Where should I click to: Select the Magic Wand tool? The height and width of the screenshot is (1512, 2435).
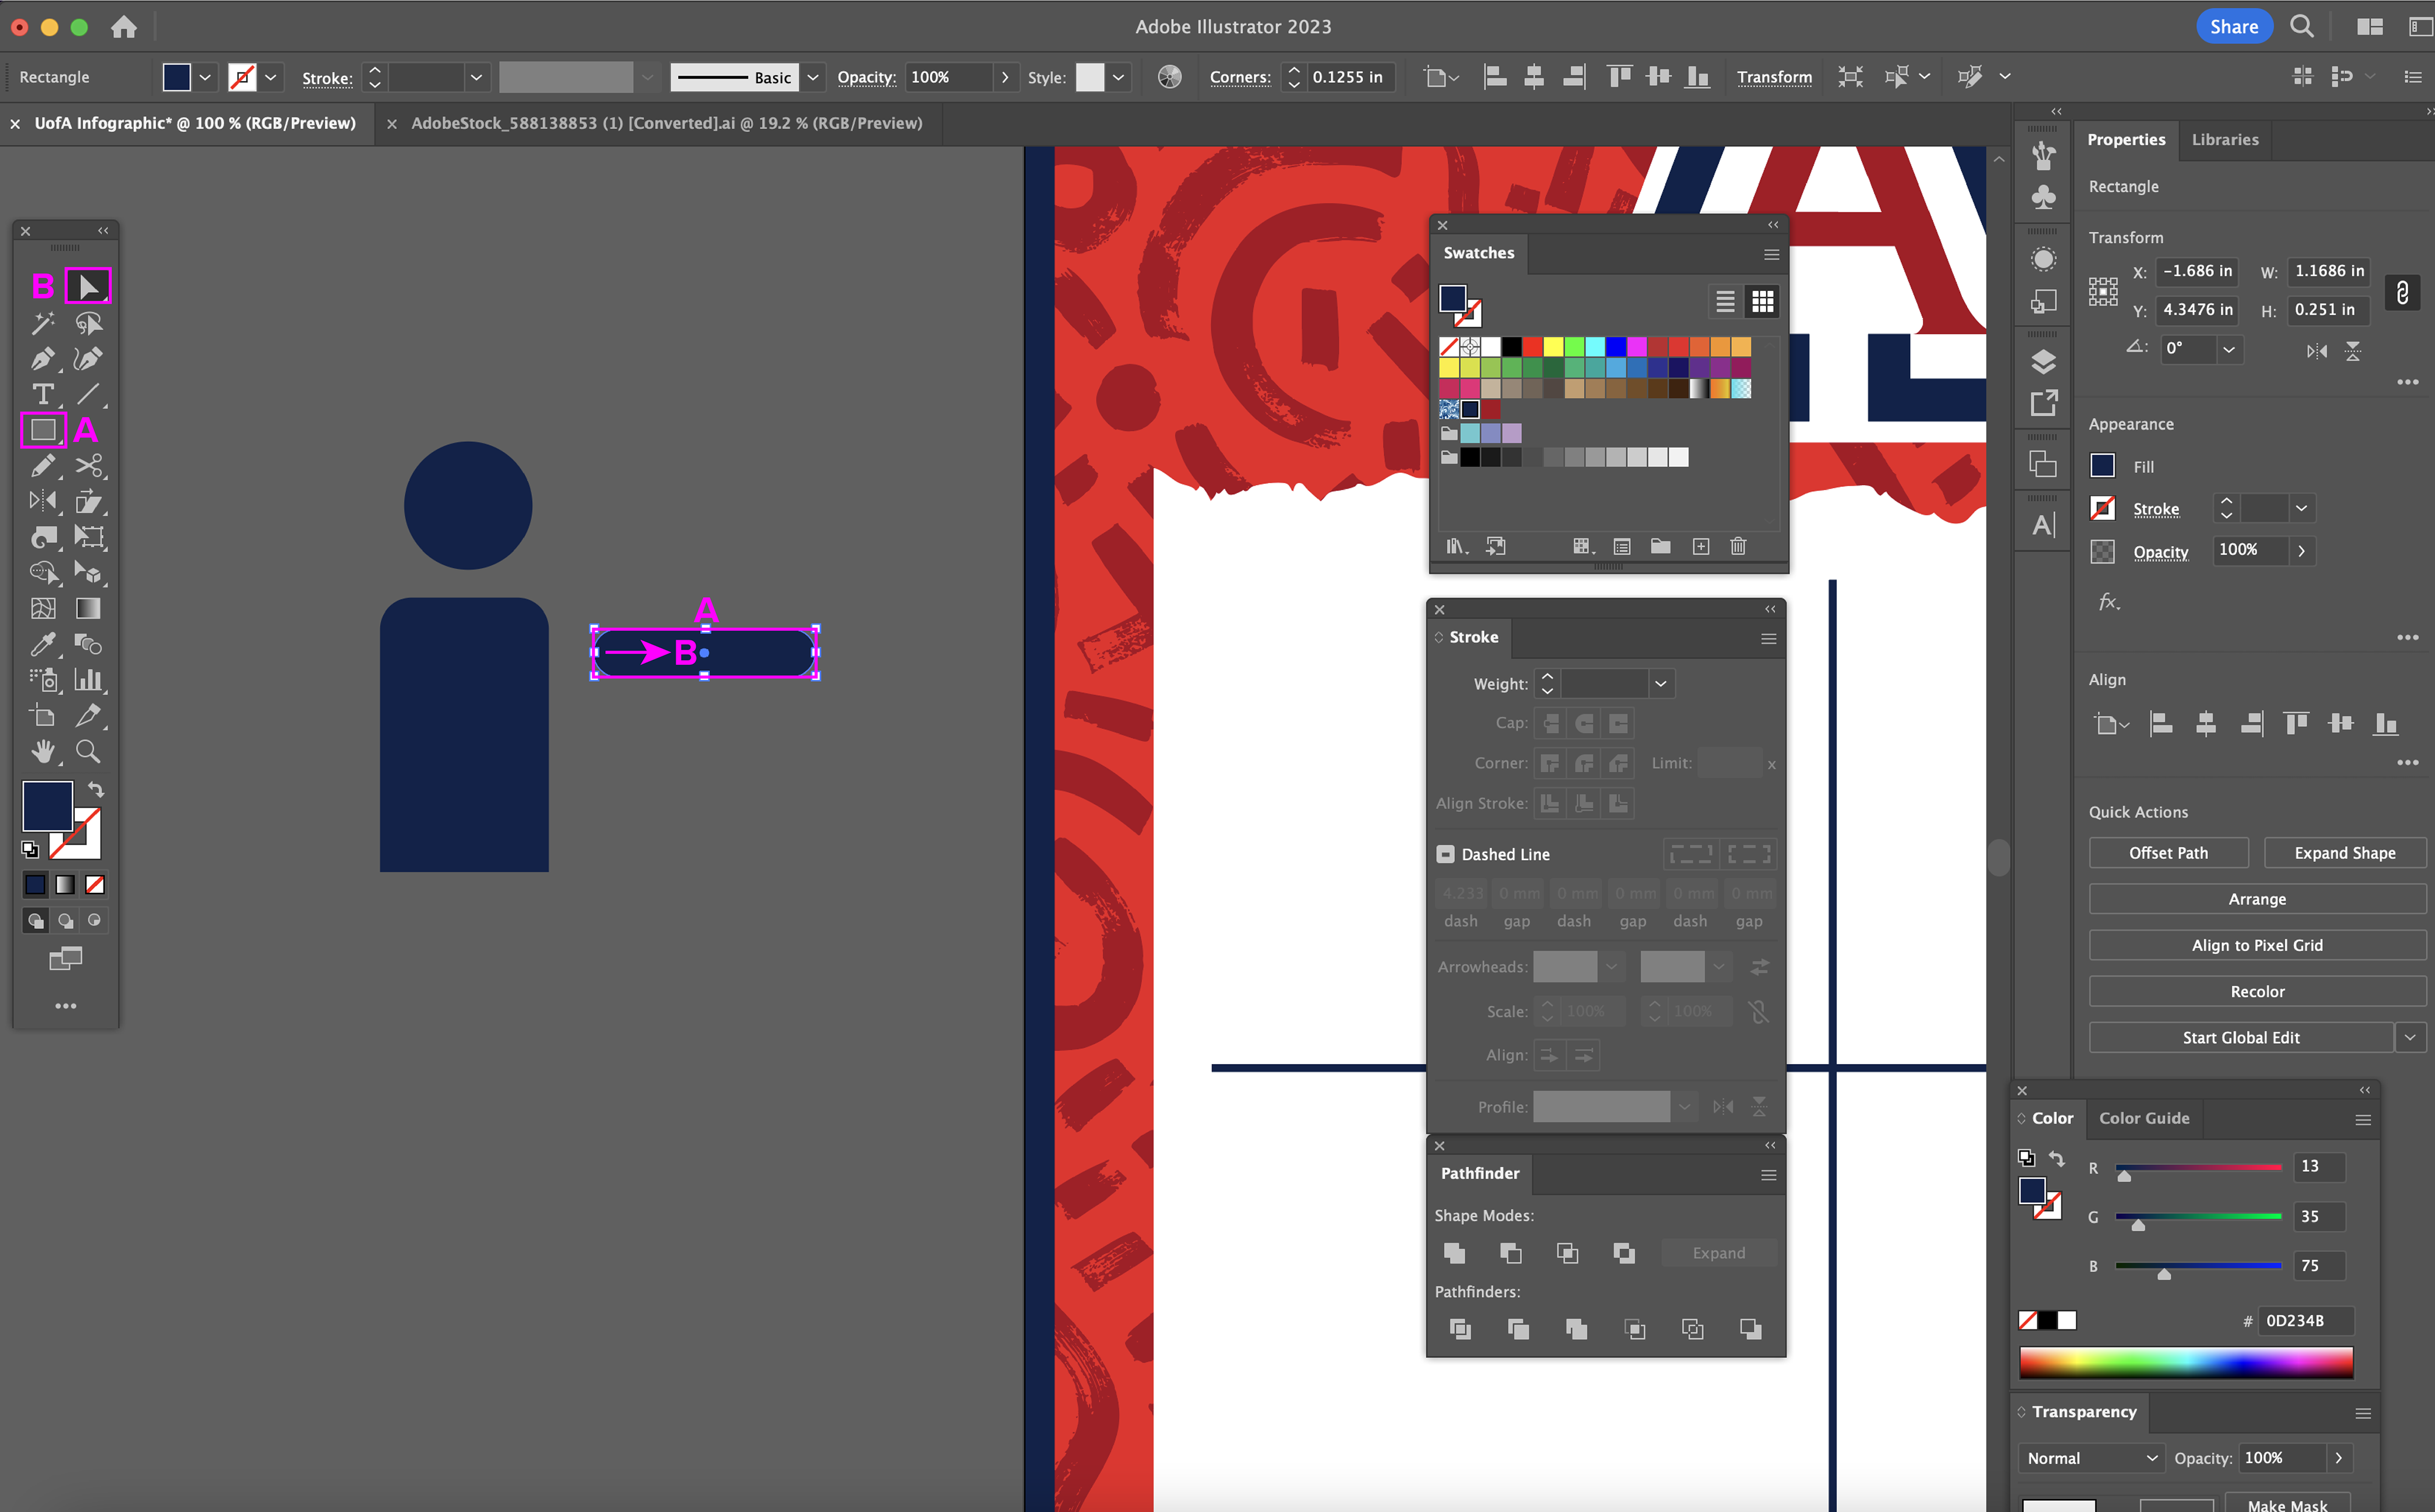click(42, 323)
